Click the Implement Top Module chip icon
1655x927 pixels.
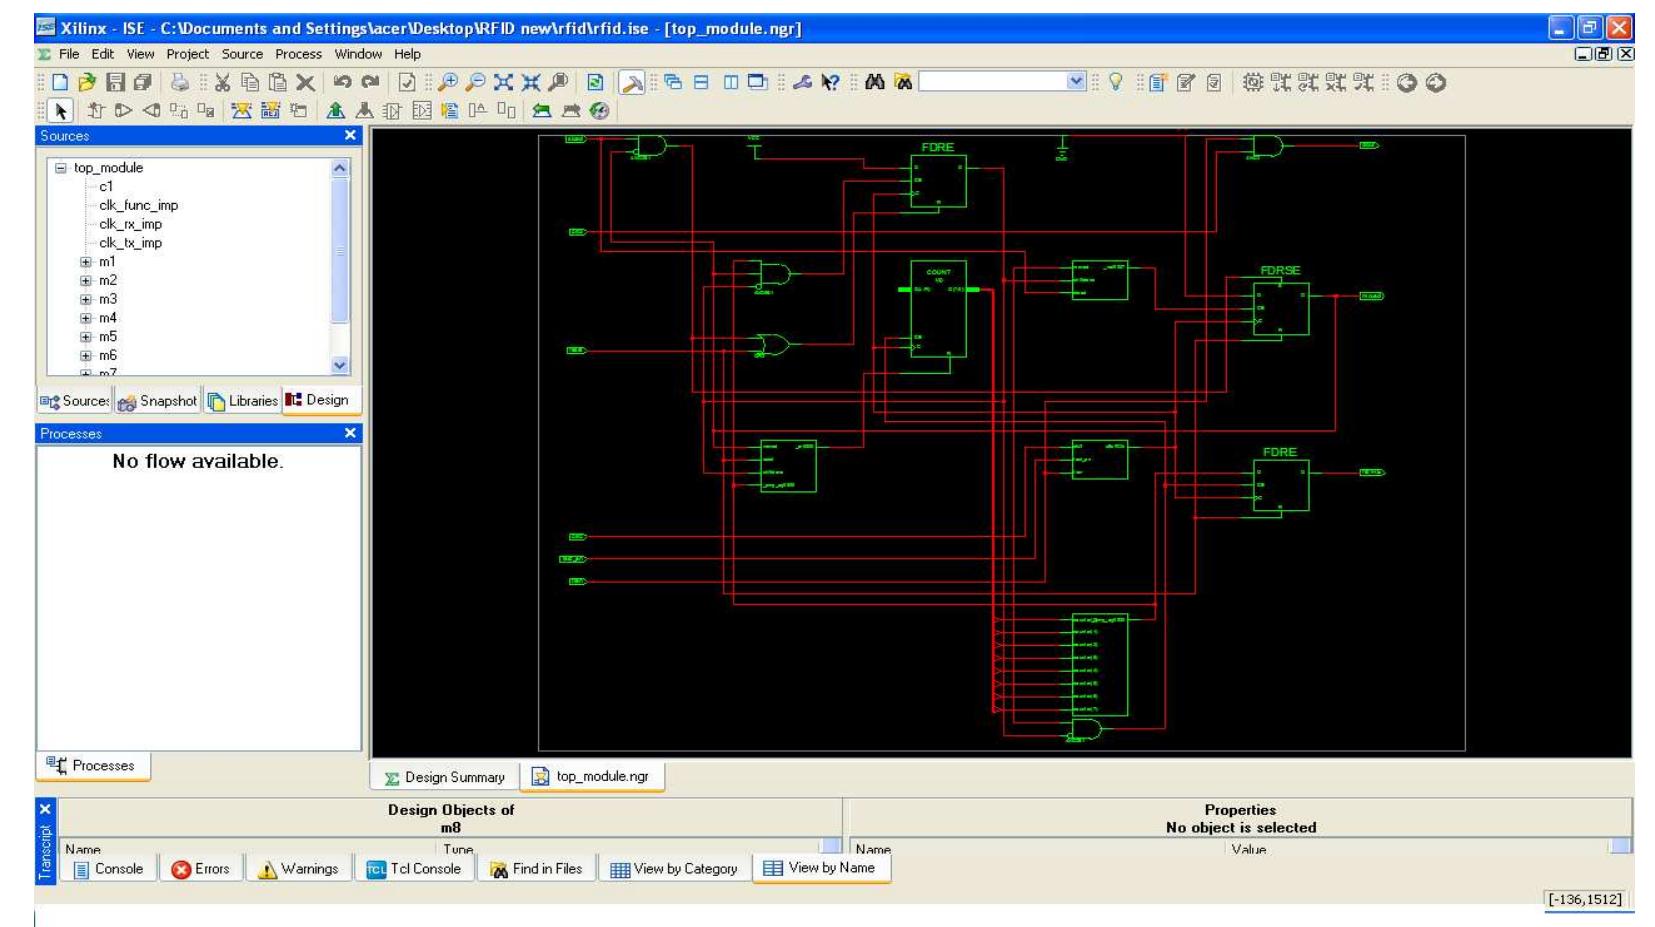coord(1253,83)
